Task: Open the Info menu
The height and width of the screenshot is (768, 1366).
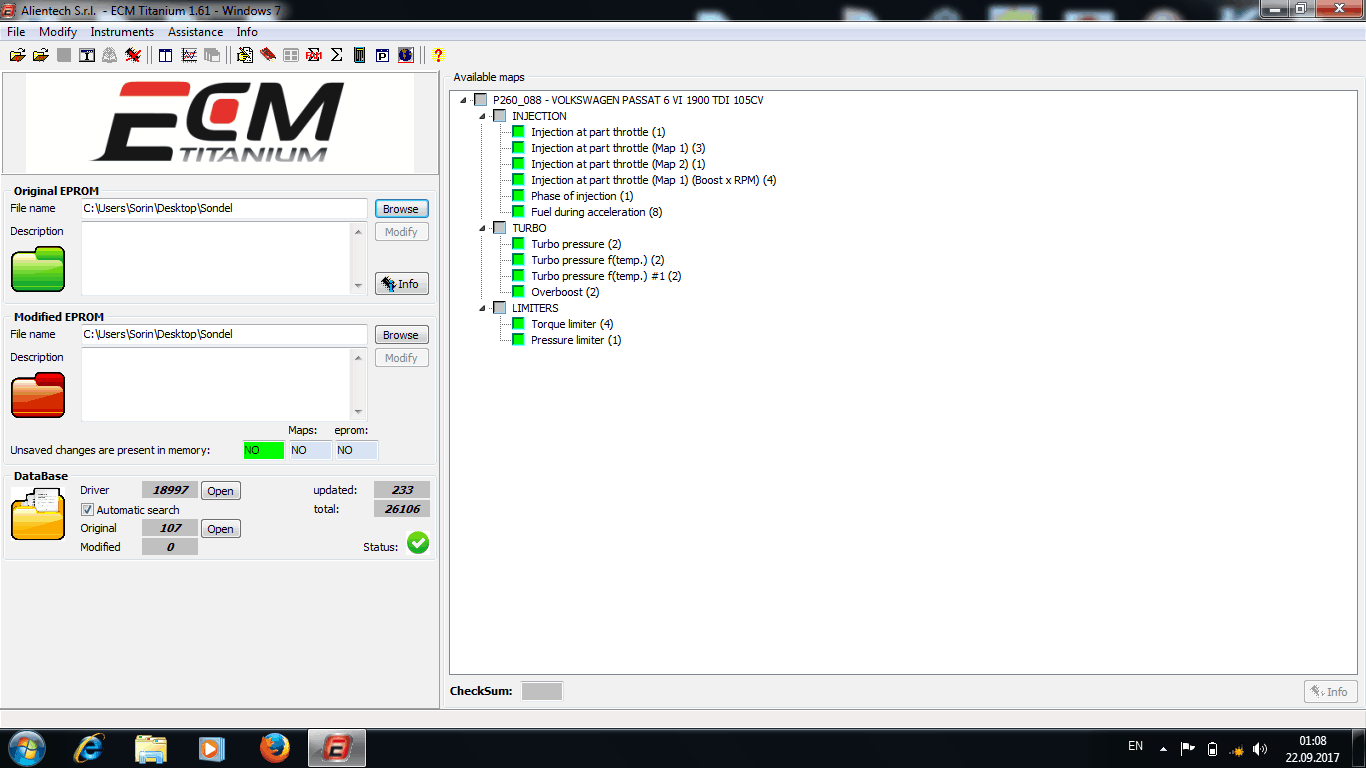Action: pyautogui.click(x=247, y=32)
